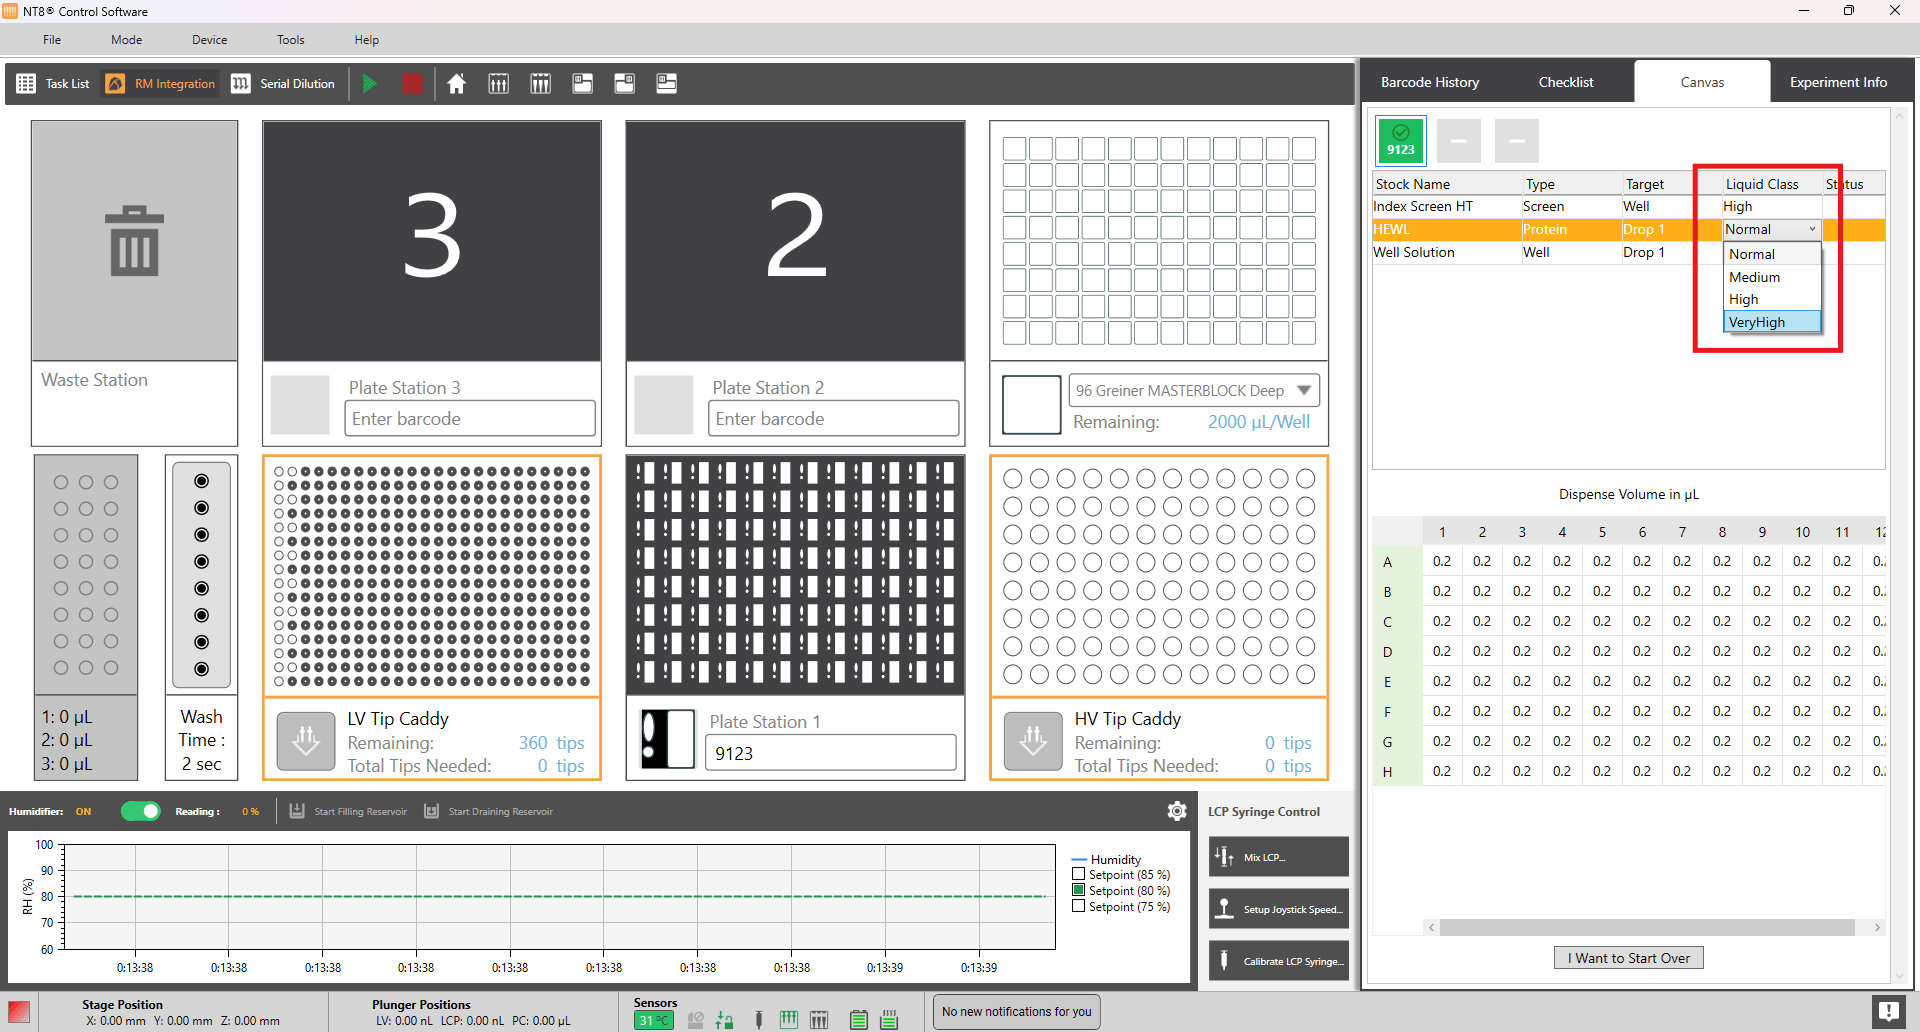The image size is (1920, 1032).
Task: Choose VeryHigh from the Liquid Class list
Action: [x=1772, y=322]
